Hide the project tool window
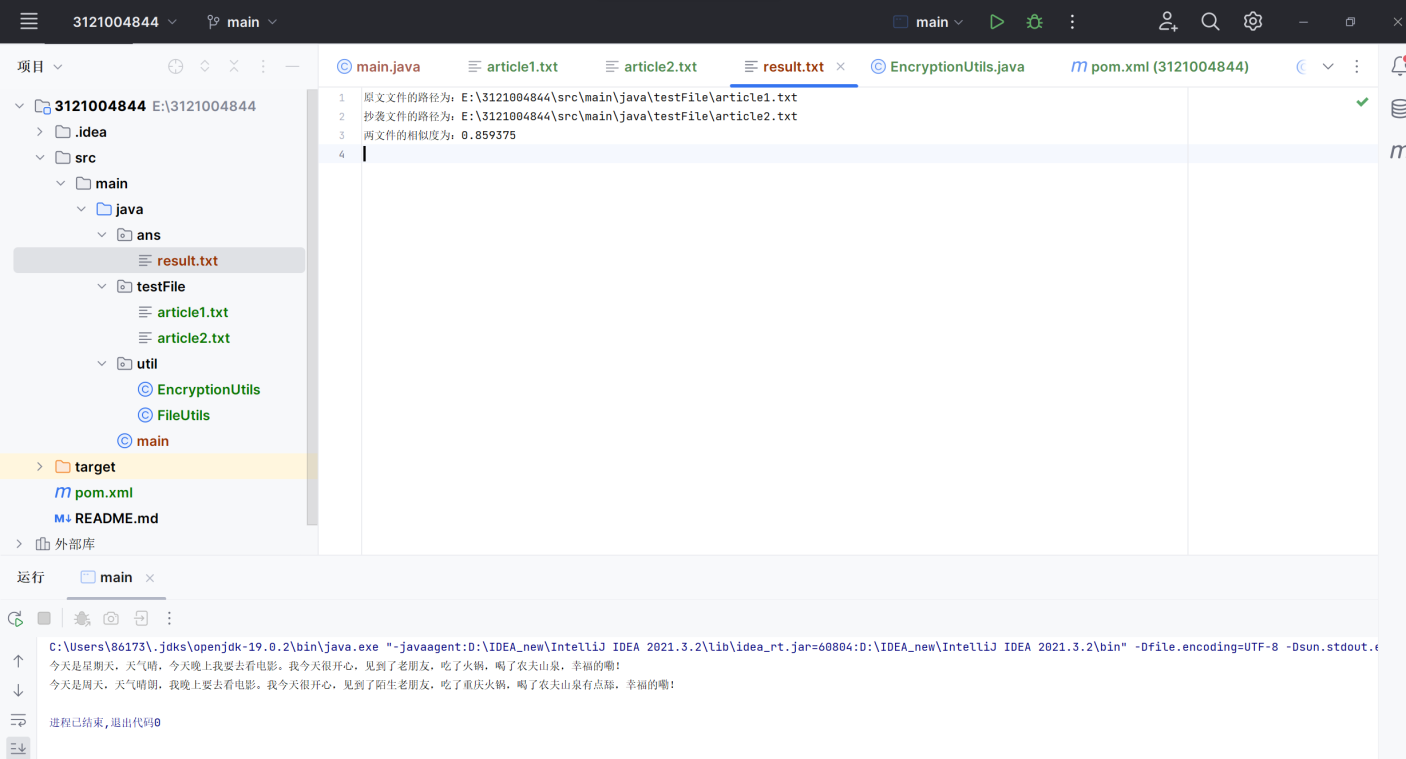Screen dimensions: 1406x759 click(292, 66)
